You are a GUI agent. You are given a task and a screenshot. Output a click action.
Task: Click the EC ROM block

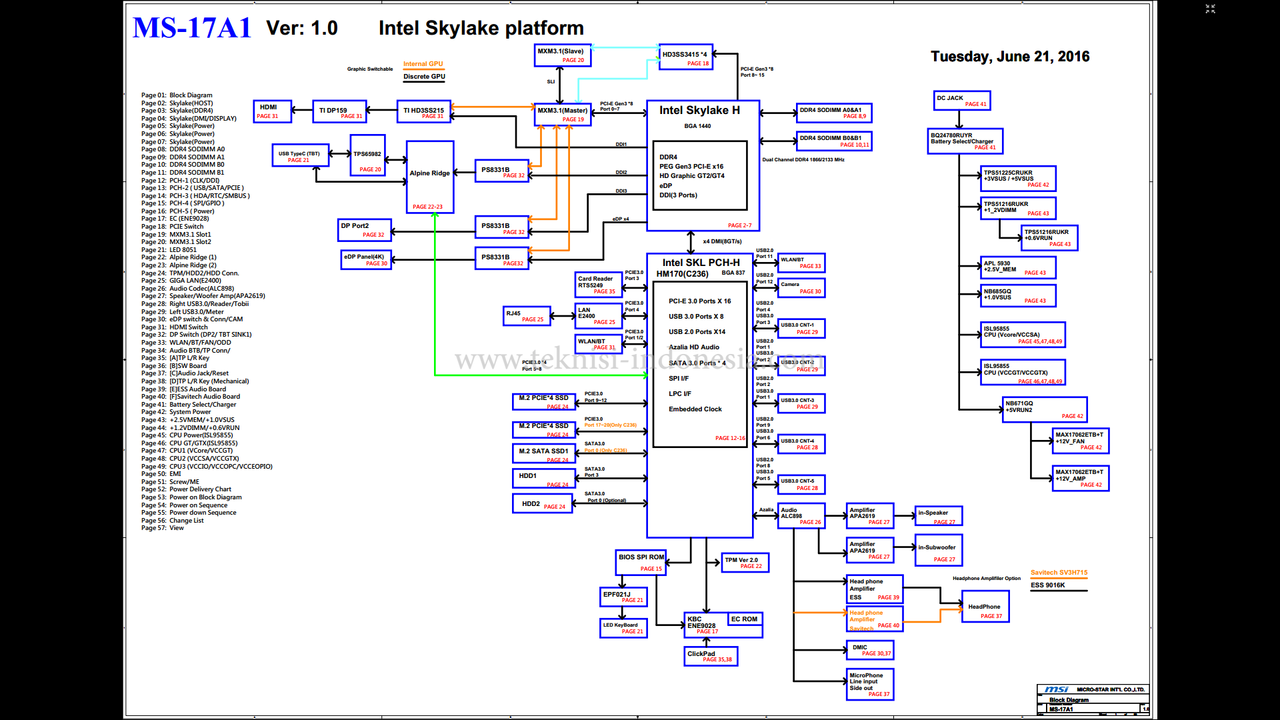pos(745,620)
